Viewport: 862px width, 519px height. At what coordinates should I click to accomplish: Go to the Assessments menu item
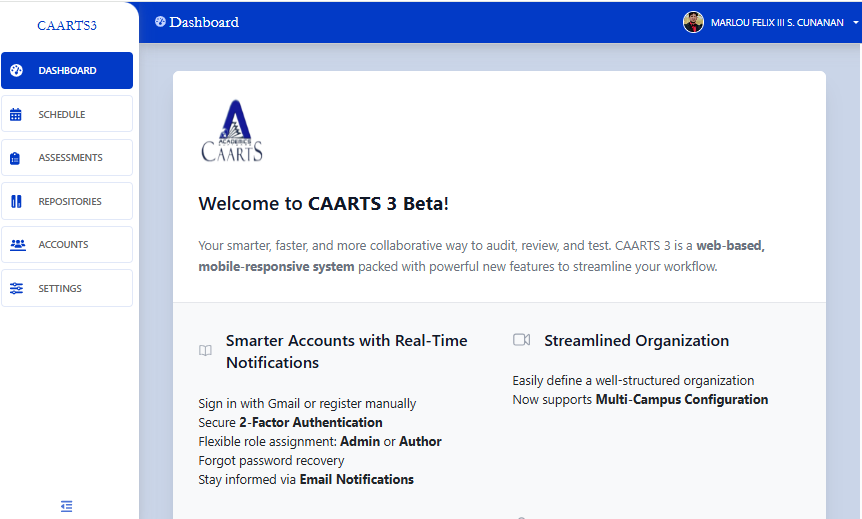coord(70,158)
